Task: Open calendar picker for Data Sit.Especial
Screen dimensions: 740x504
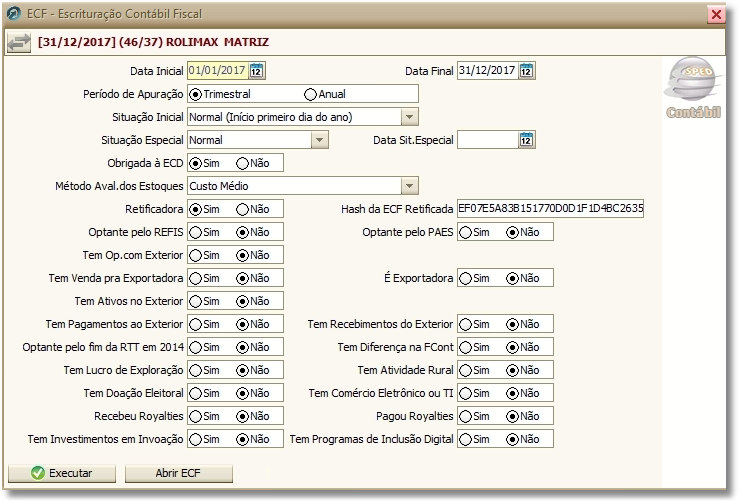Action: click(x=527, y=140)
